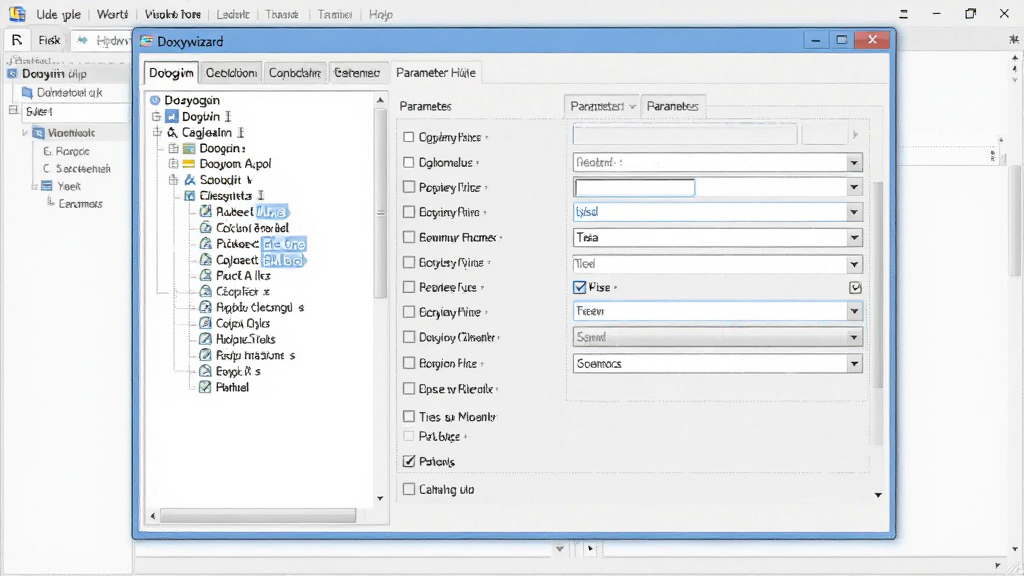The height and width of the screenshot is (576, 1024).
Task: Click the tree panel's horizontal scrollbar thumb
Action: click(258, 516)
